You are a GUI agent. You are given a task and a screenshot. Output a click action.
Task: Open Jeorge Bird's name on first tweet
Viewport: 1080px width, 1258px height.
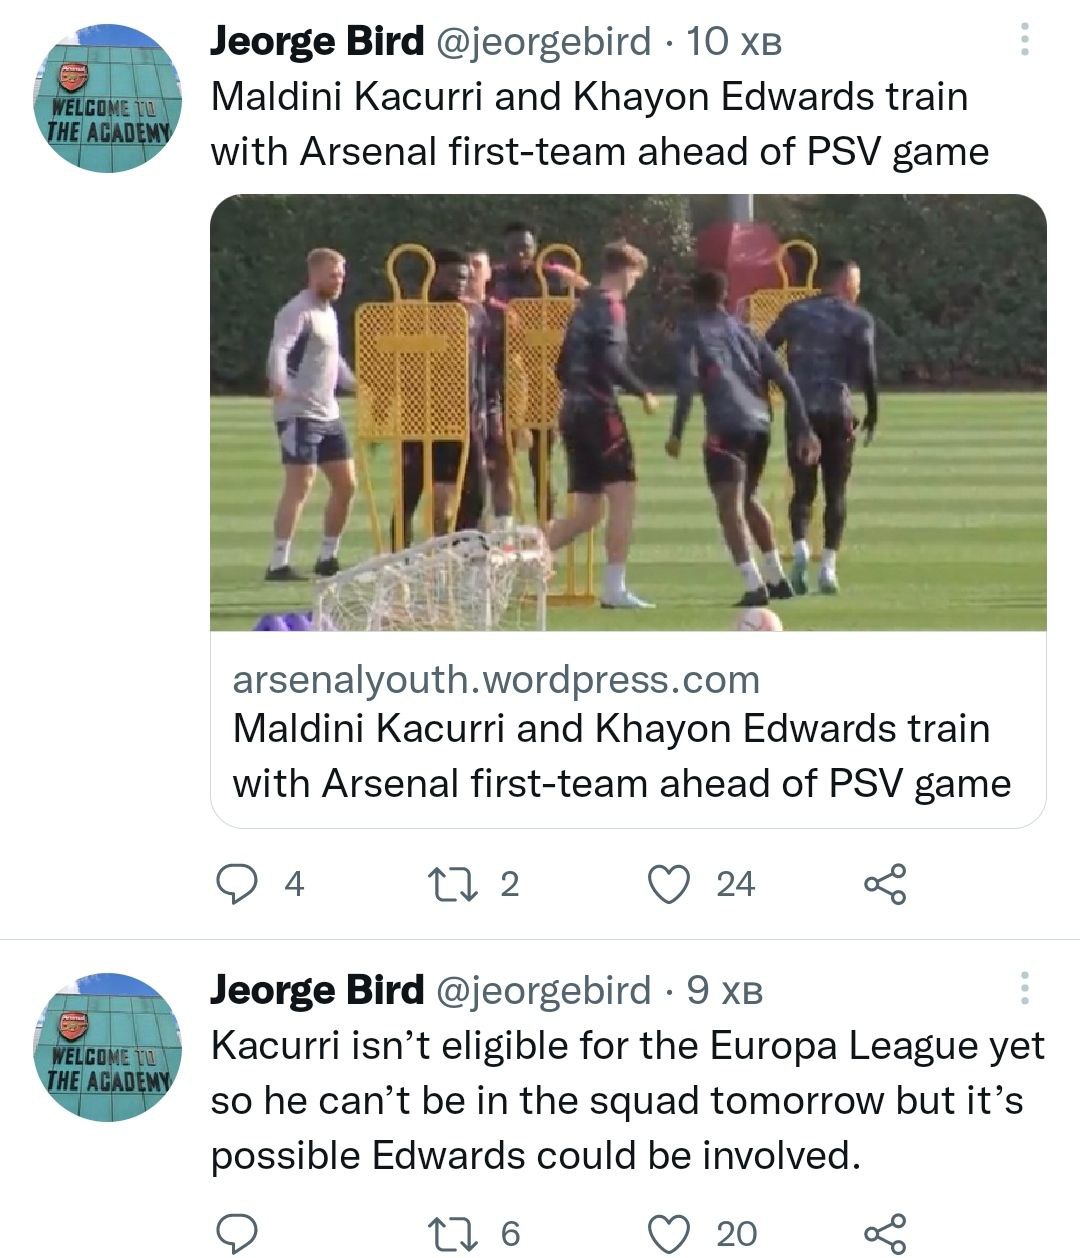pyautogui.click(x=317, y=41)
